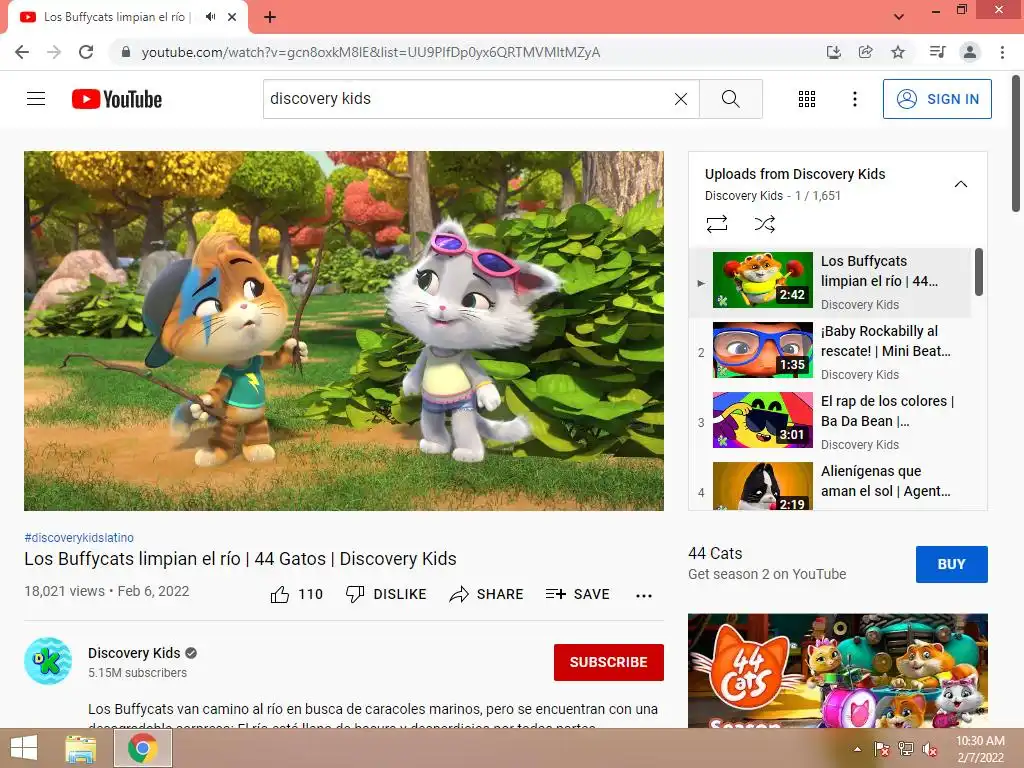Mute the tab via speaker icon
This screenshot has height=768, width=1024.
210,17
